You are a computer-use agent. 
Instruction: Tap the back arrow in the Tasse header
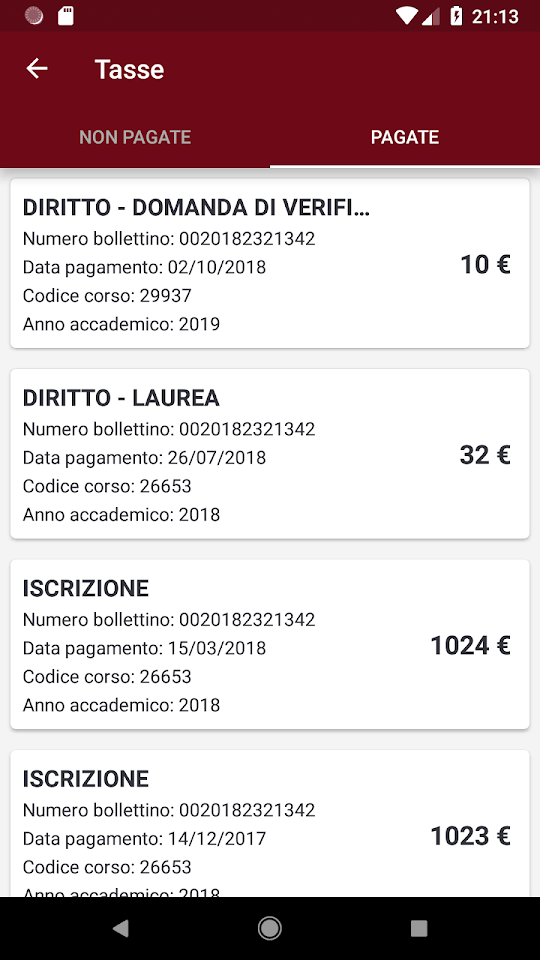(x=37, y=69)
